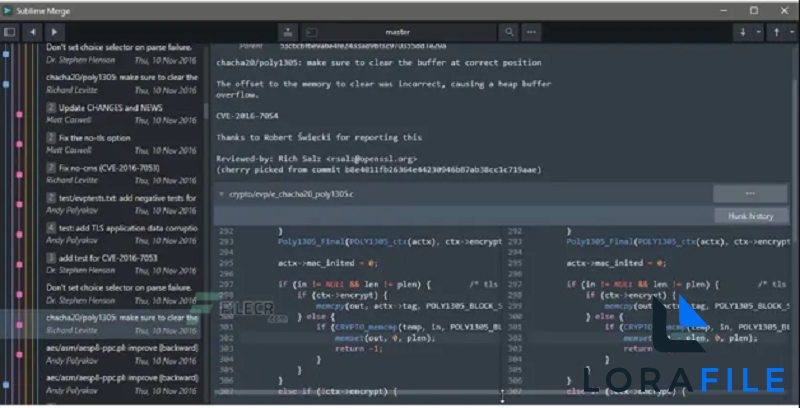Click file count badge on Fix no-cms commit

[x=51, y=168]
